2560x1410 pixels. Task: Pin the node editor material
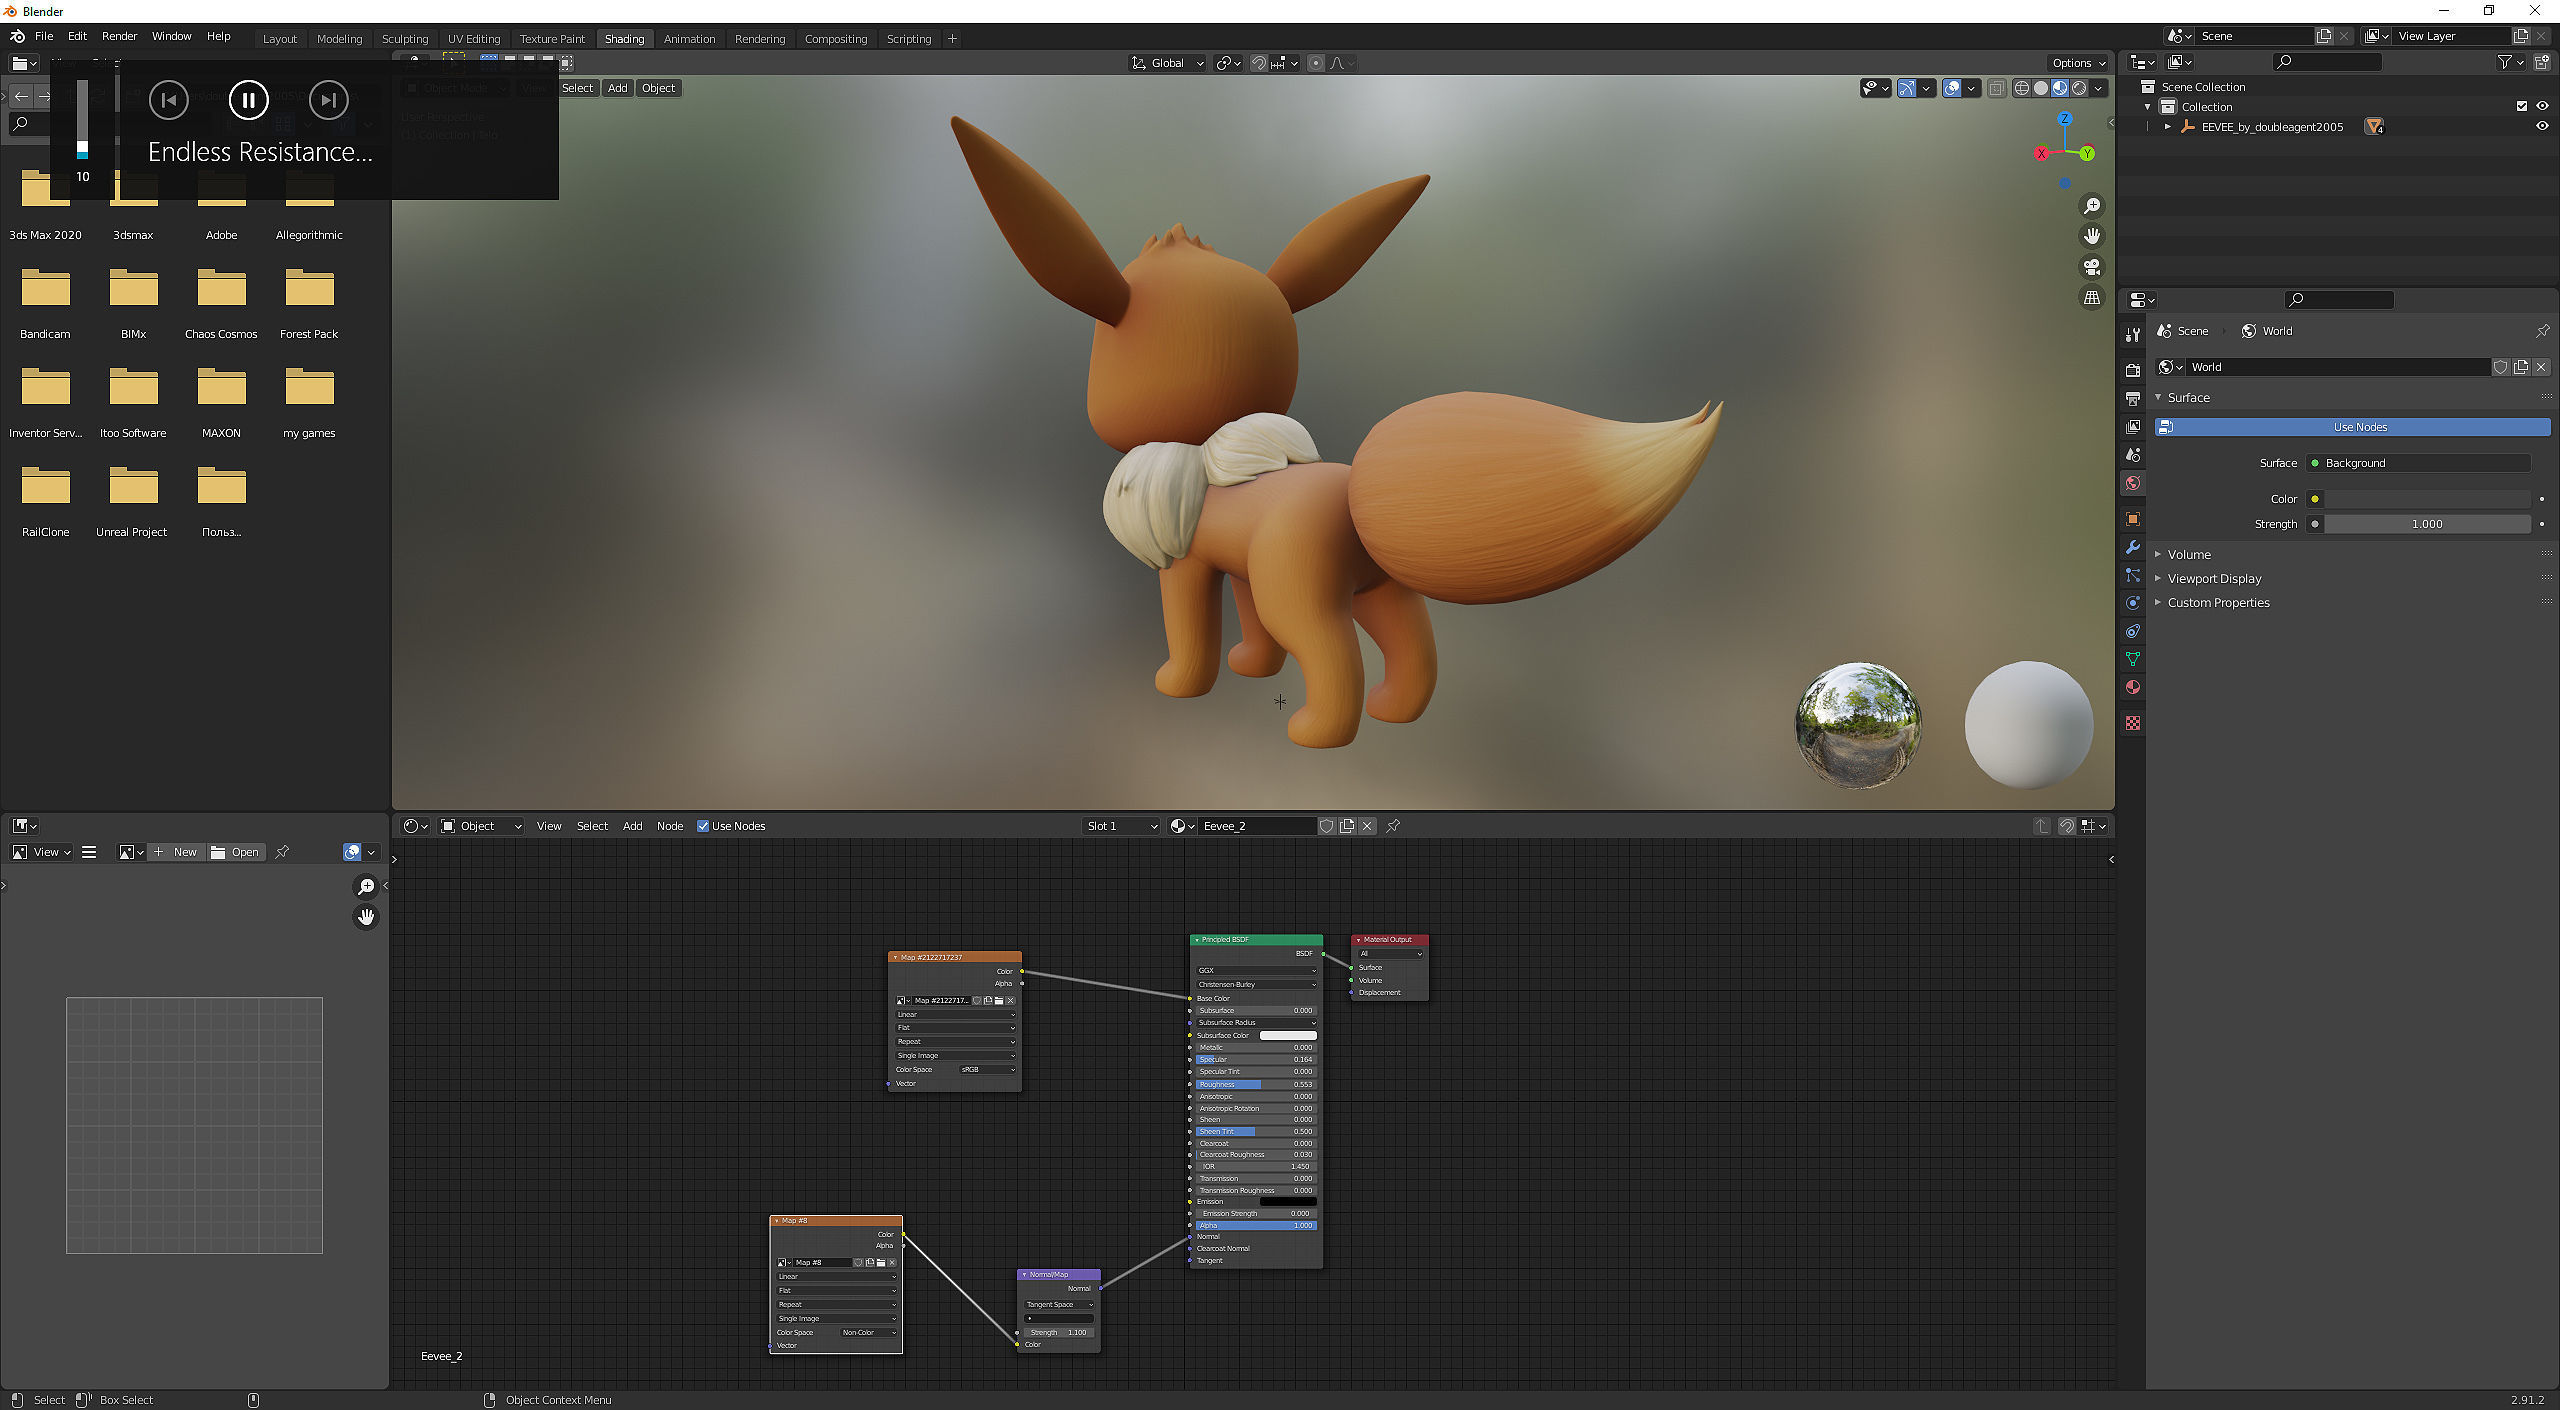(1393, 826)
